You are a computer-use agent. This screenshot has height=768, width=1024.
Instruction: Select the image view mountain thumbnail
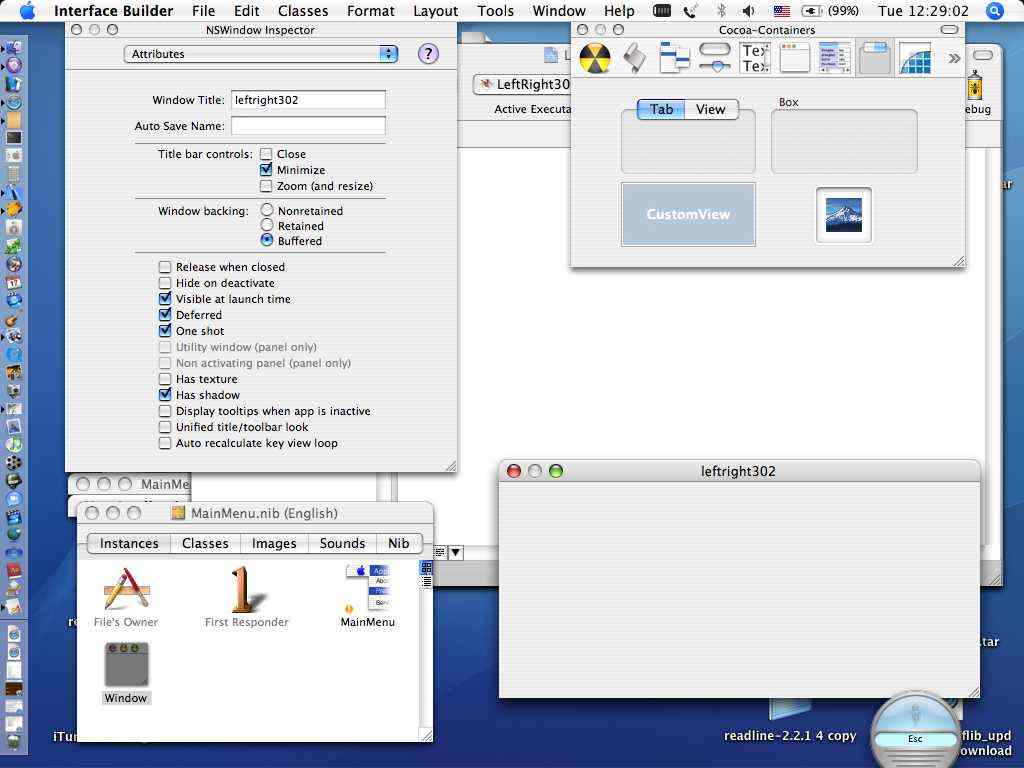pyautogui.click(x=844, y=215)
